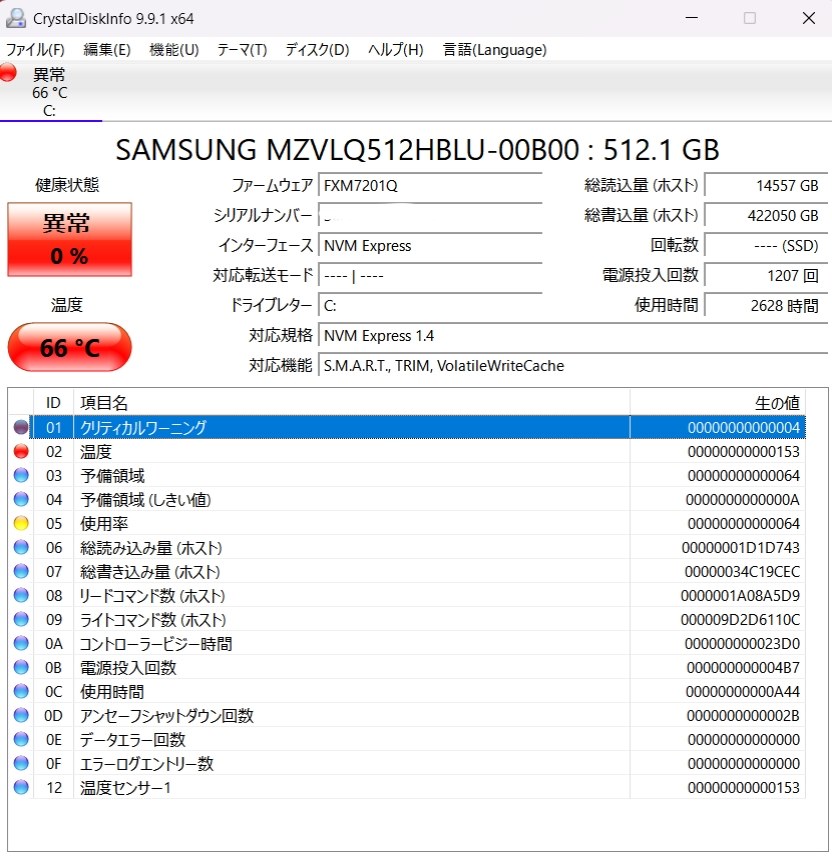Open the ヘルプ(H) menu

[396, 50]
